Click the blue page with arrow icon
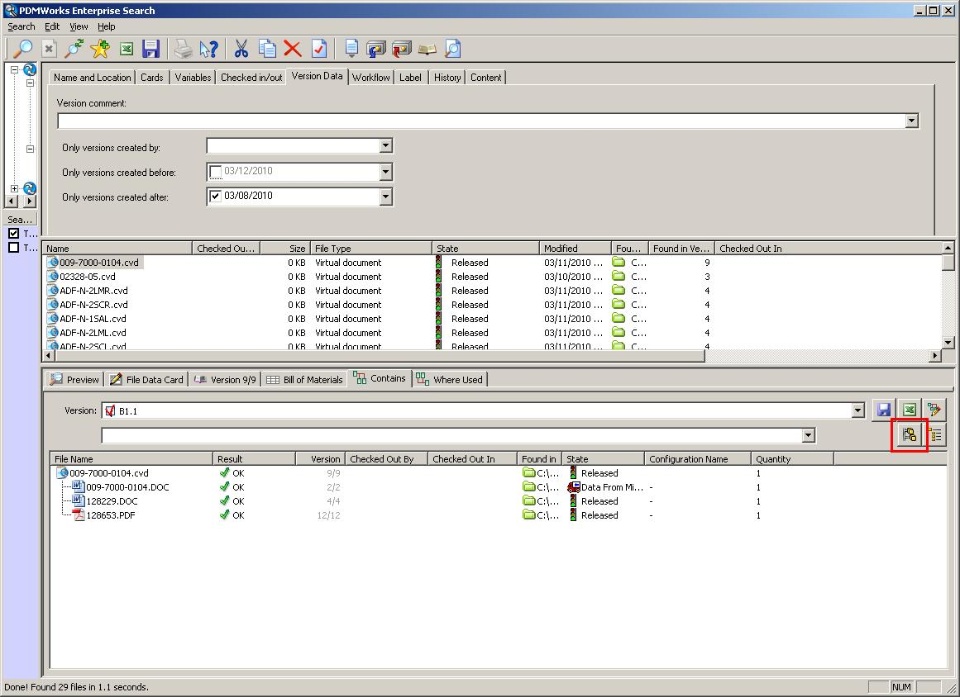 pos(351,48)
